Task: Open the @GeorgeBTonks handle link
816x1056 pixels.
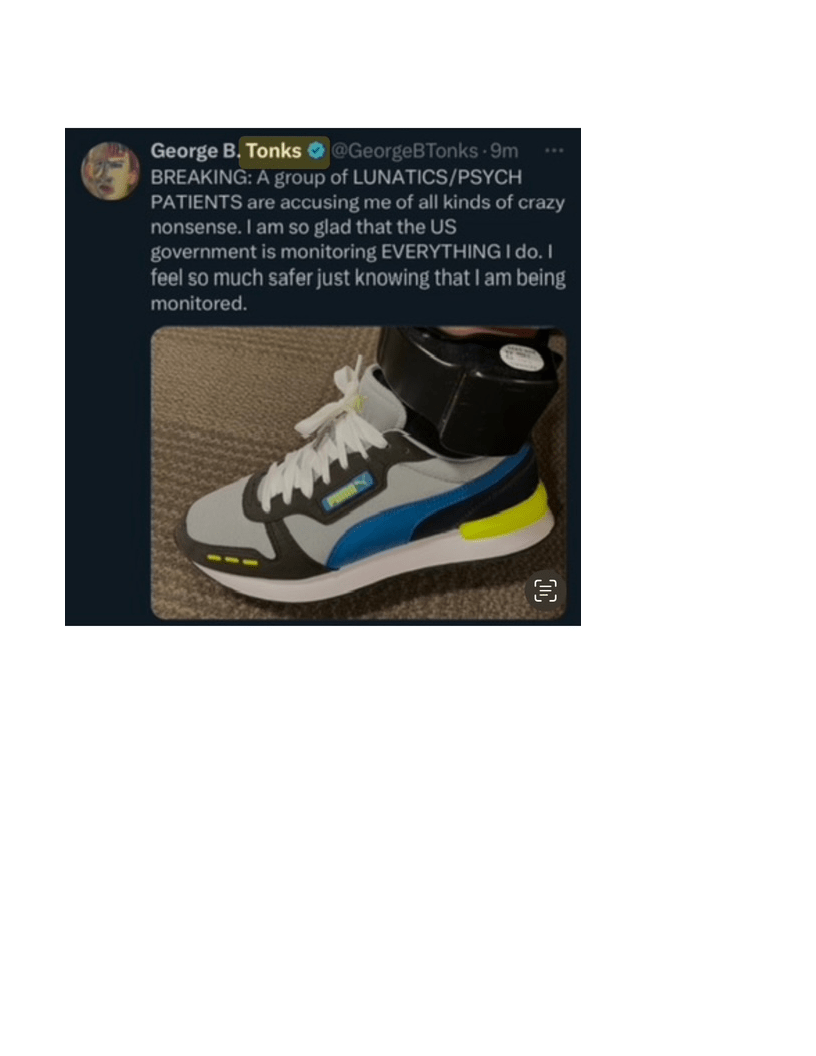Action: click(x=405, y=151)
